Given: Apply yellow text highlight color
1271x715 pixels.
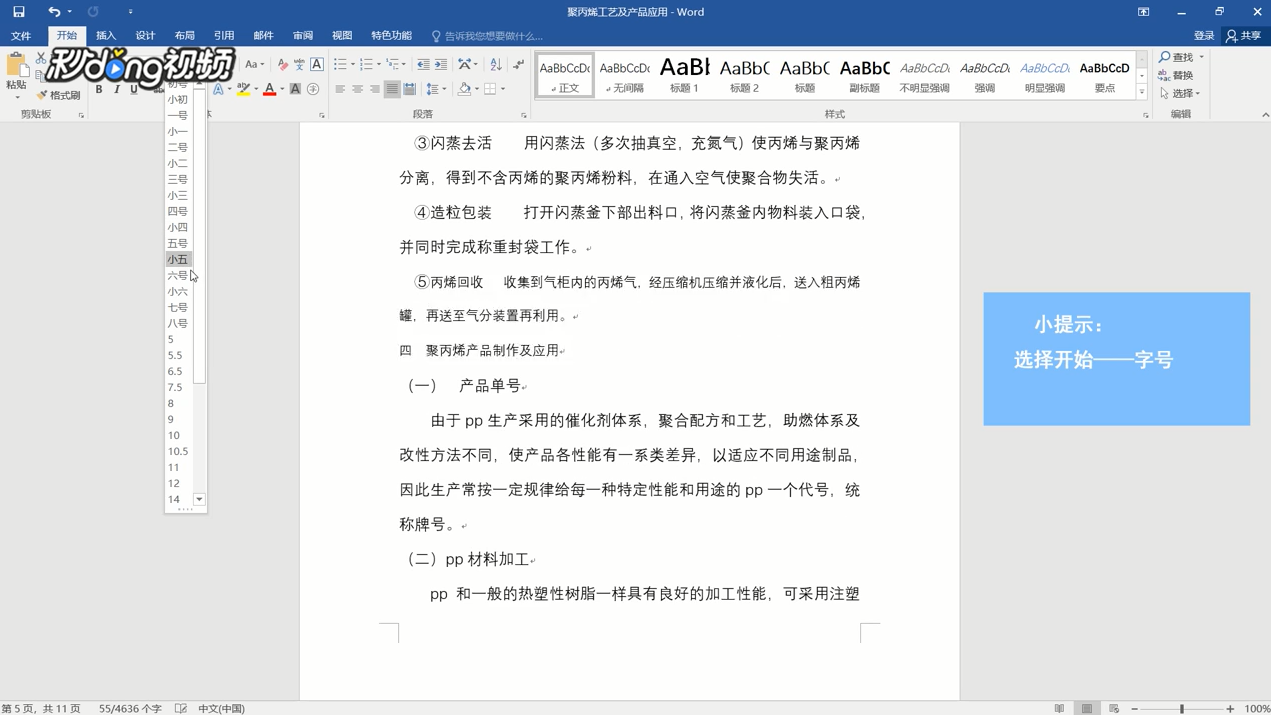Looking at the screenshot, I should click(x=243, y=90).
